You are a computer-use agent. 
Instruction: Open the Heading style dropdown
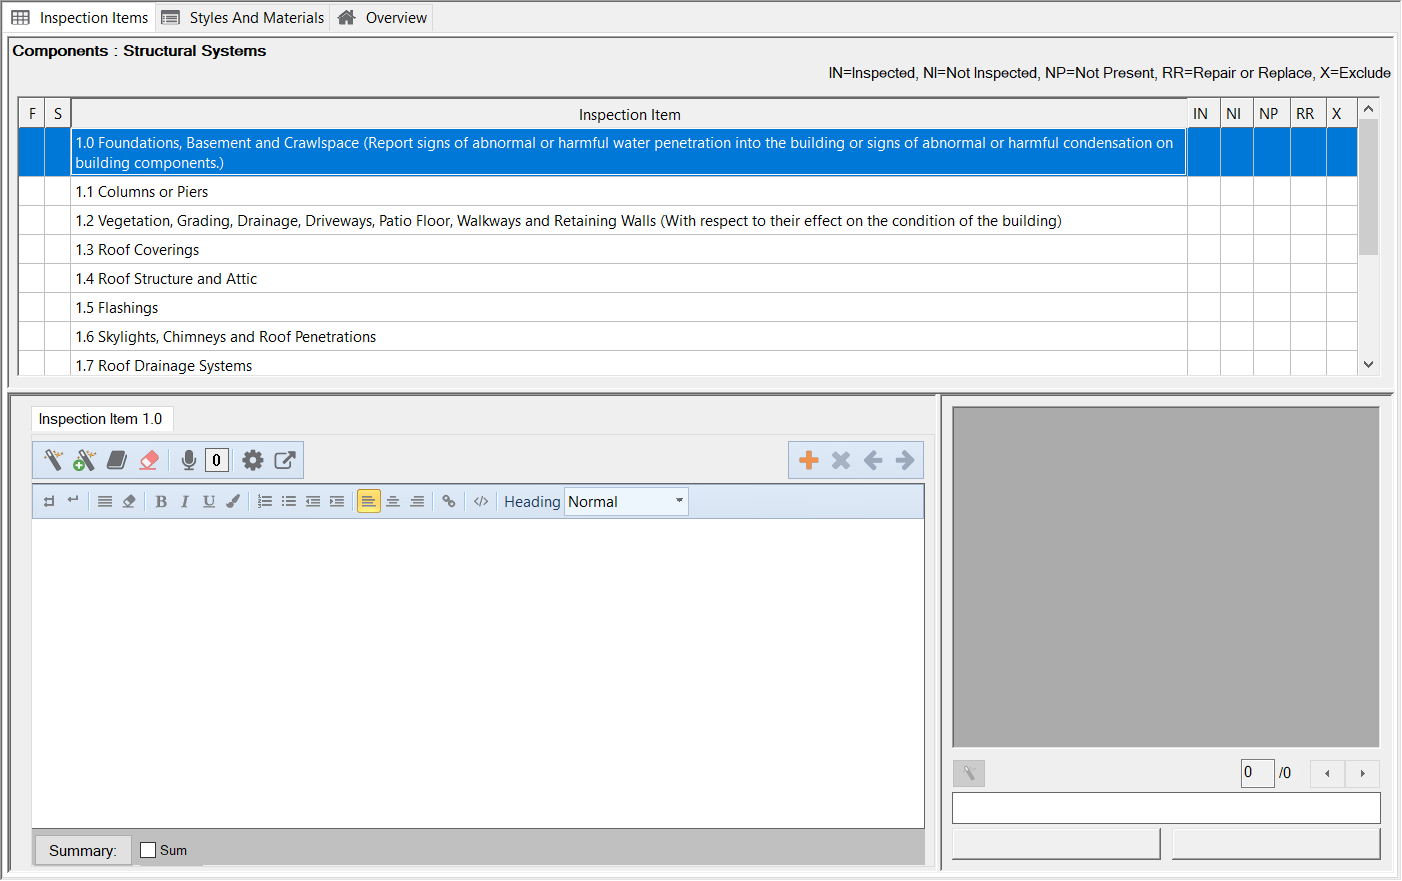pos(627,502)
